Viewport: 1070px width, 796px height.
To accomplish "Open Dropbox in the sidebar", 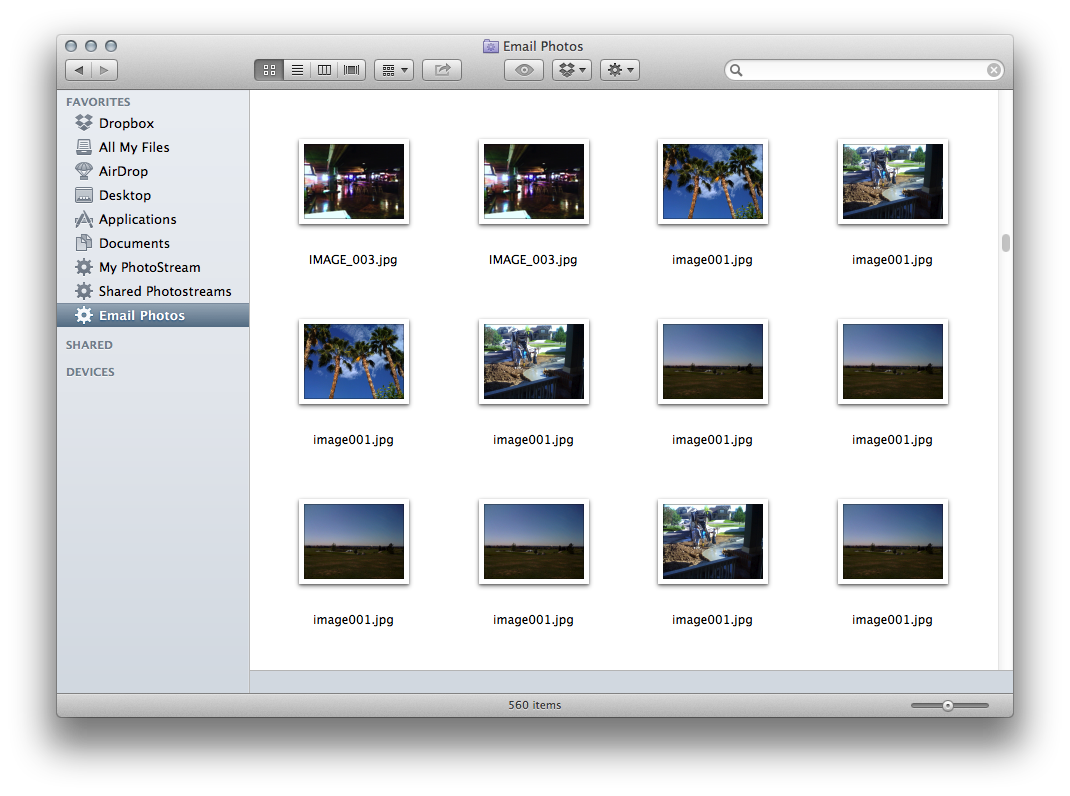I will coord(153,123).
